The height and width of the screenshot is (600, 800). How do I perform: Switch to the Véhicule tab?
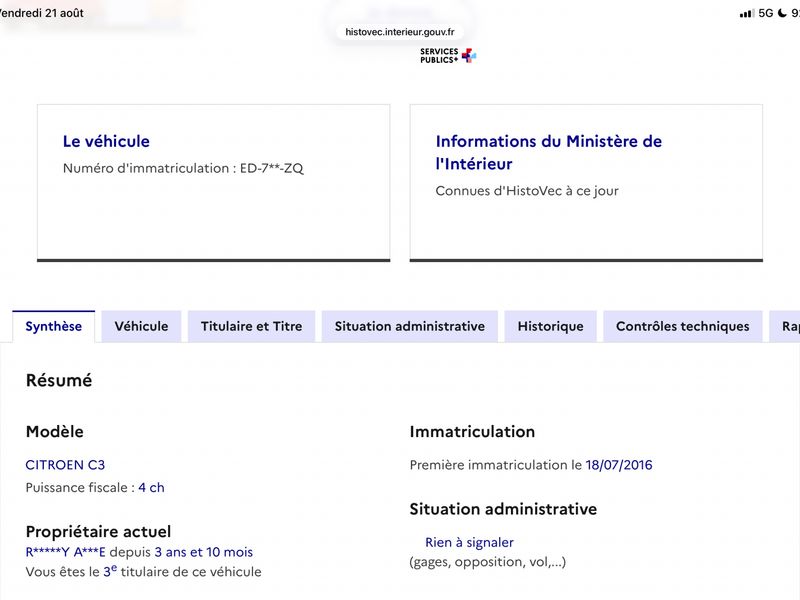[141, 326]
